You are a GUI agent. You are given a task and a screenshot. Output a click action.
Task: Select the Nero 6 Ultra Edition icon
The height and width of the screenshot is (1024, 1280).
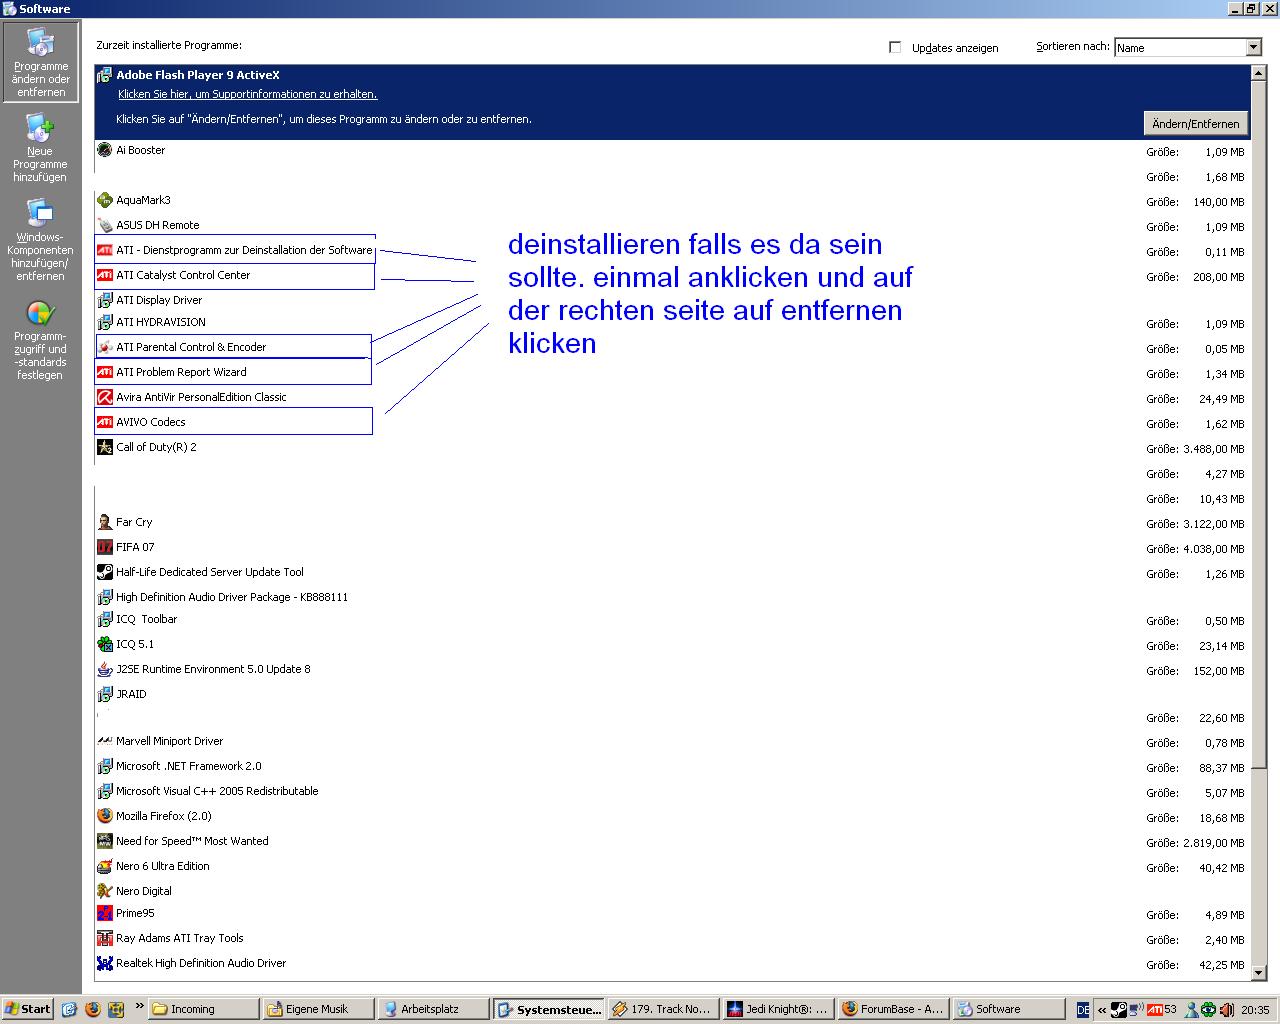click(105, 866)
